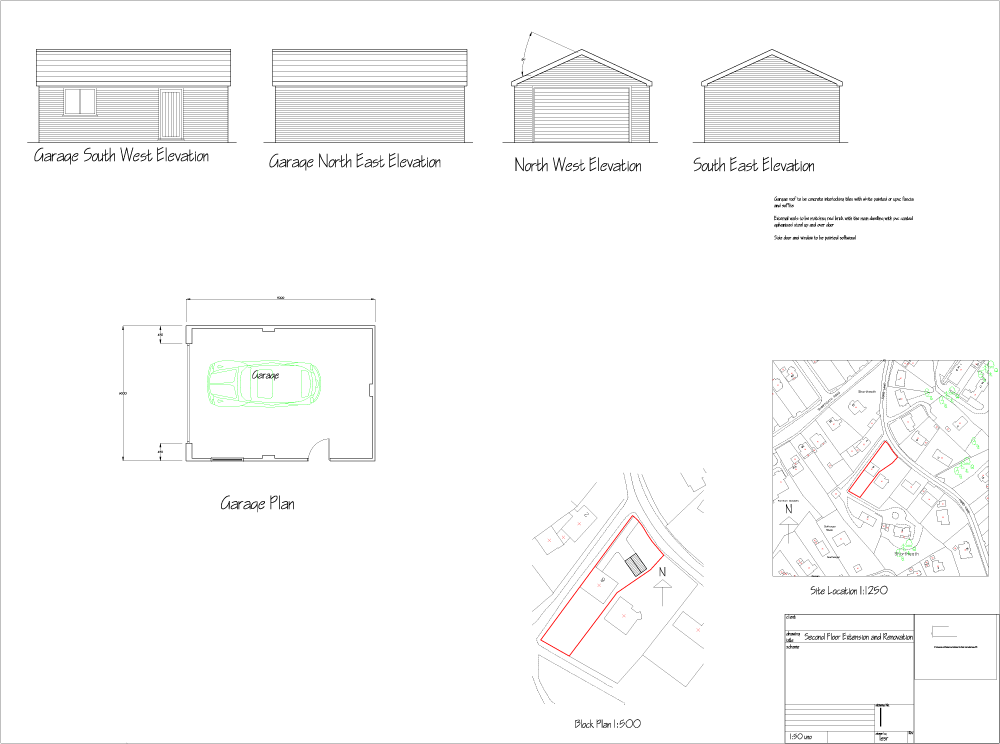Click the "Block Plan 1:500" caption
The image size is (1000, 744).
(x=607, y=724)
